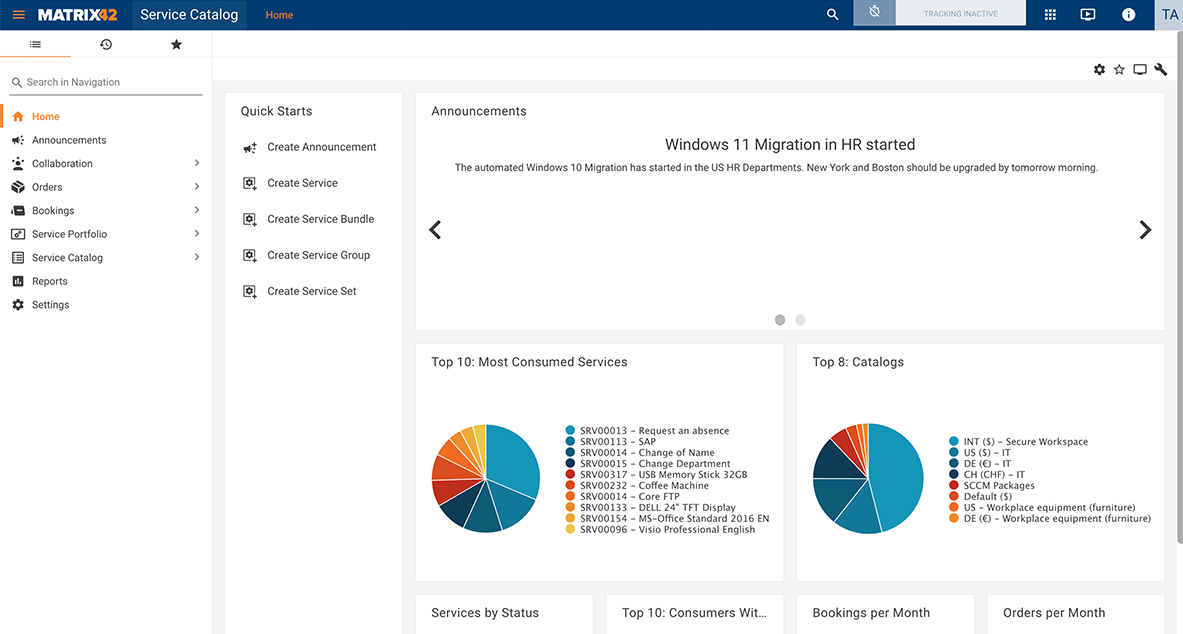This screenshot has width=1183, height=634.
Task: Open the video tutorials icon
Action: pos(1088,15)
